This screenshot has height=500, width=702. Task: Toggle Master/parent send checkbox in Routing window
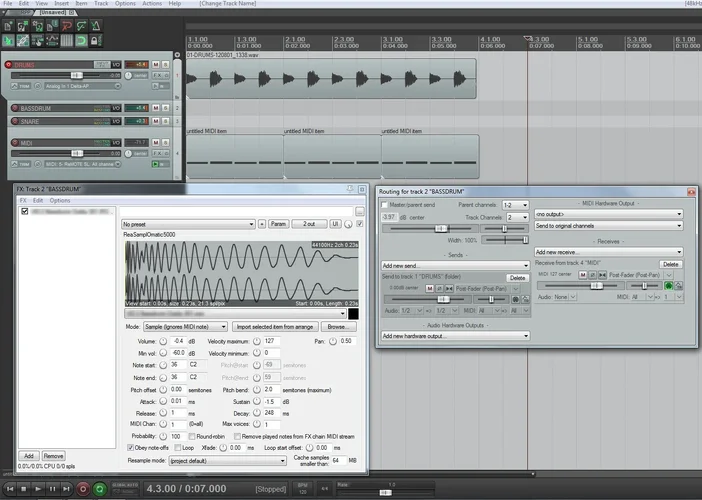[x=384, y=205]
